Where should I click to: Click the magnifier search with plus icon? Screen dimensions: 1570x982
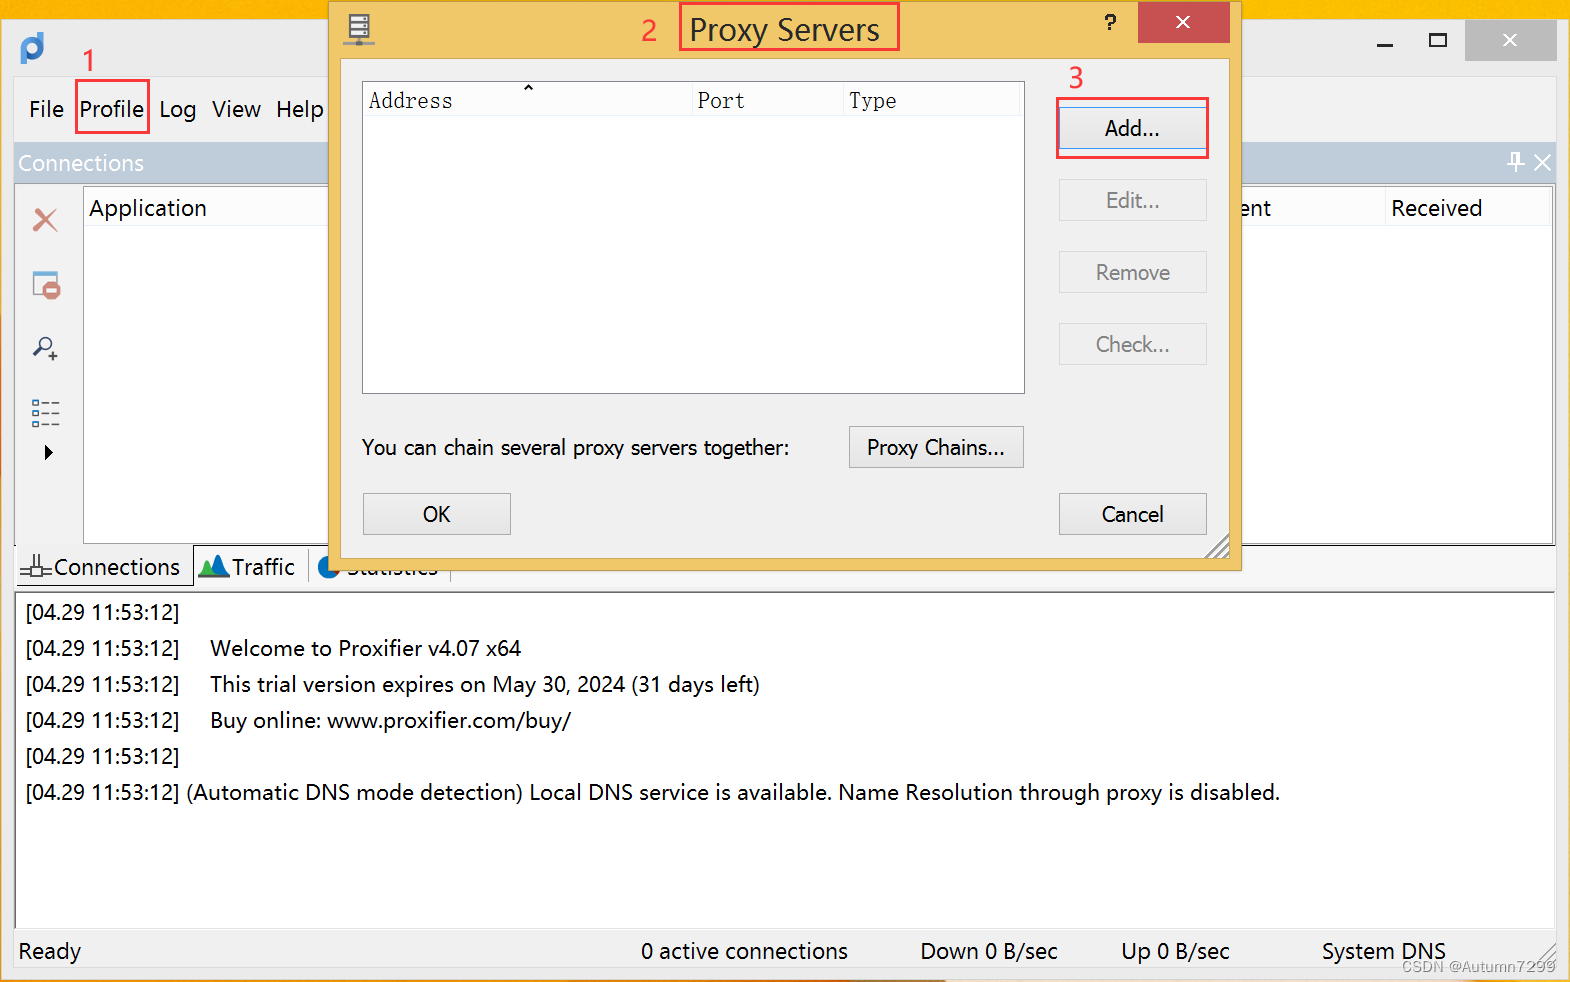click(45, 348)
